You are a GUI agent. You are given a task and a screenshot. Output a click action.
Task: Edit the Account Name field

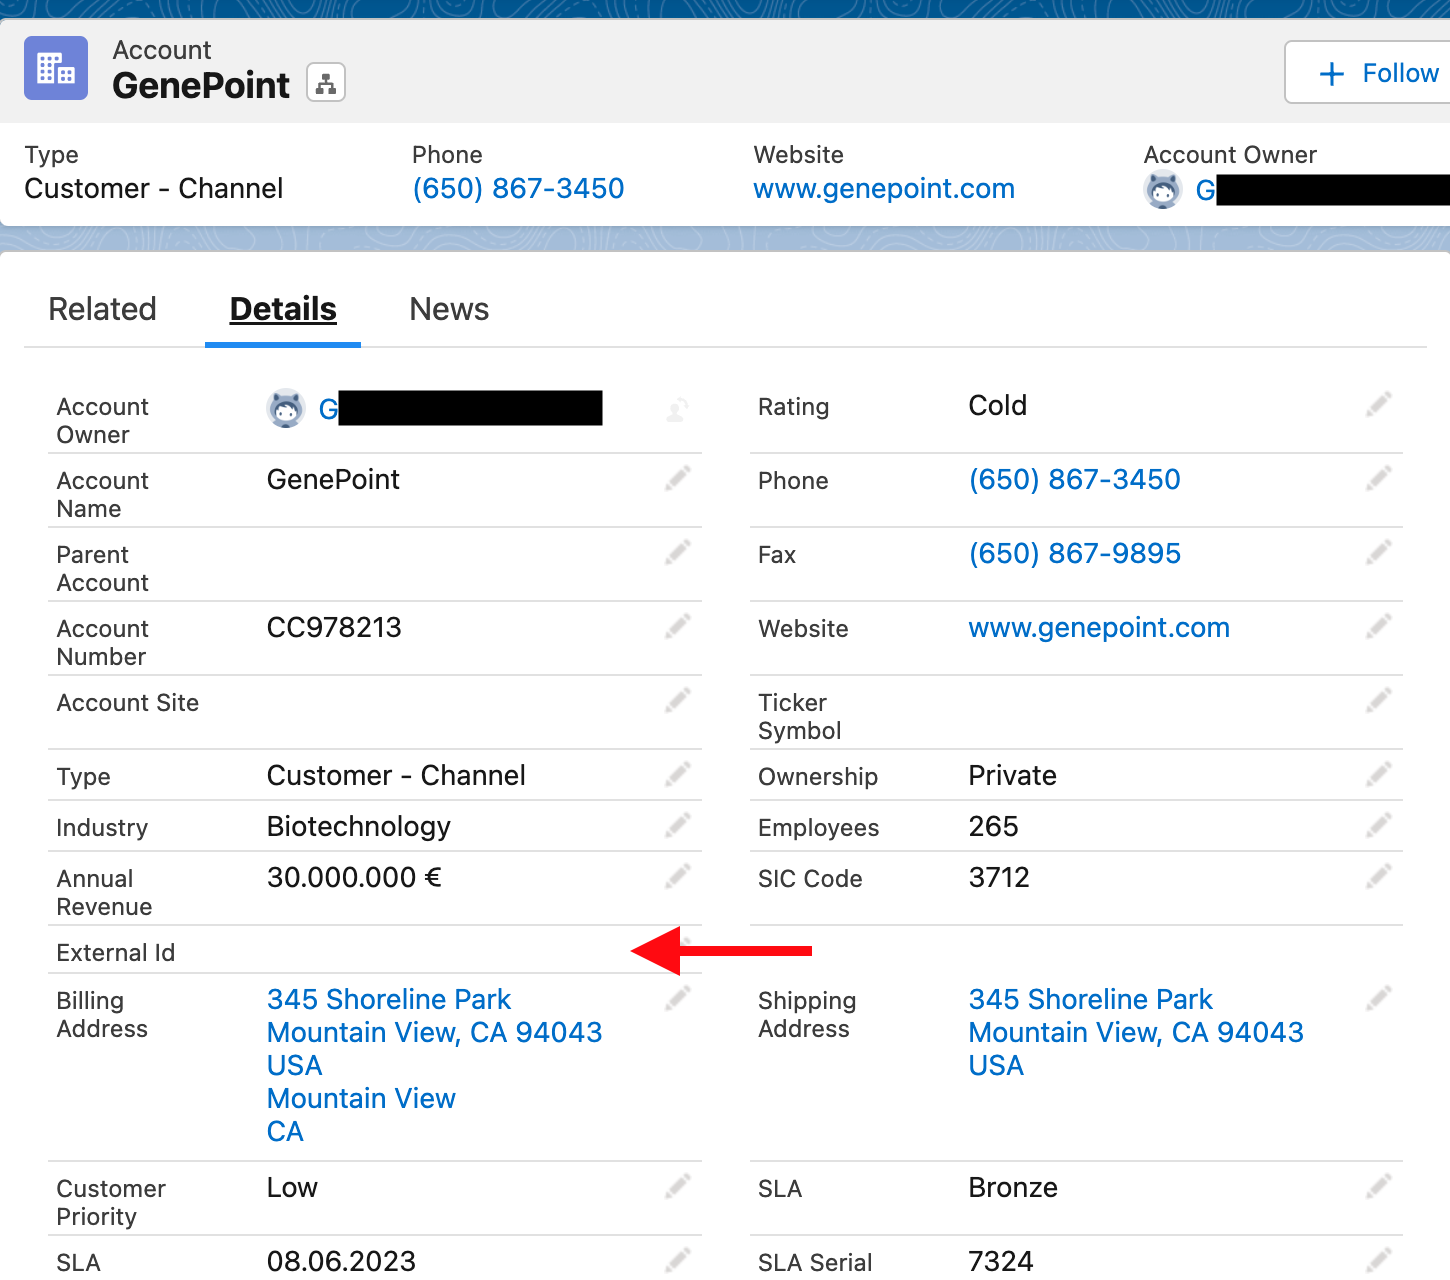click(x=677, y=478)
